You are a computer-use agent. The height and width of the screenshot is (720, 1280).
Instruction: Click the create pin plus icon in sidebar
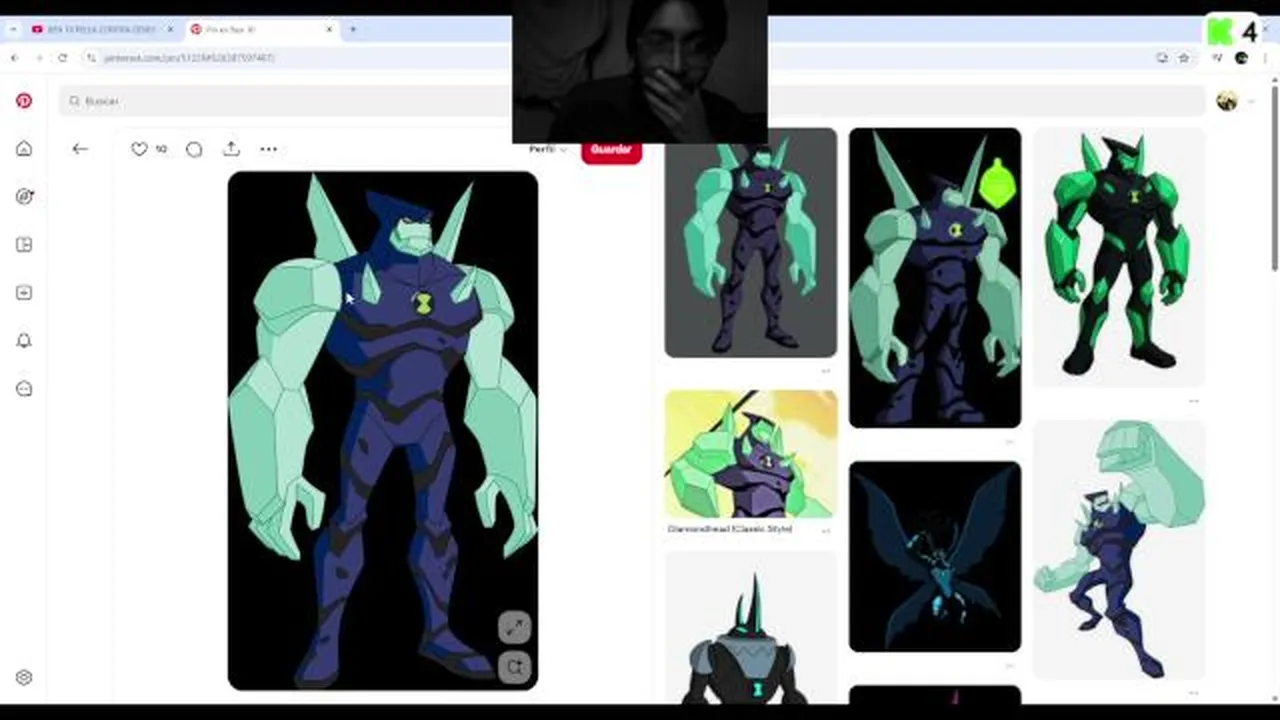click(x=24, y=293)
